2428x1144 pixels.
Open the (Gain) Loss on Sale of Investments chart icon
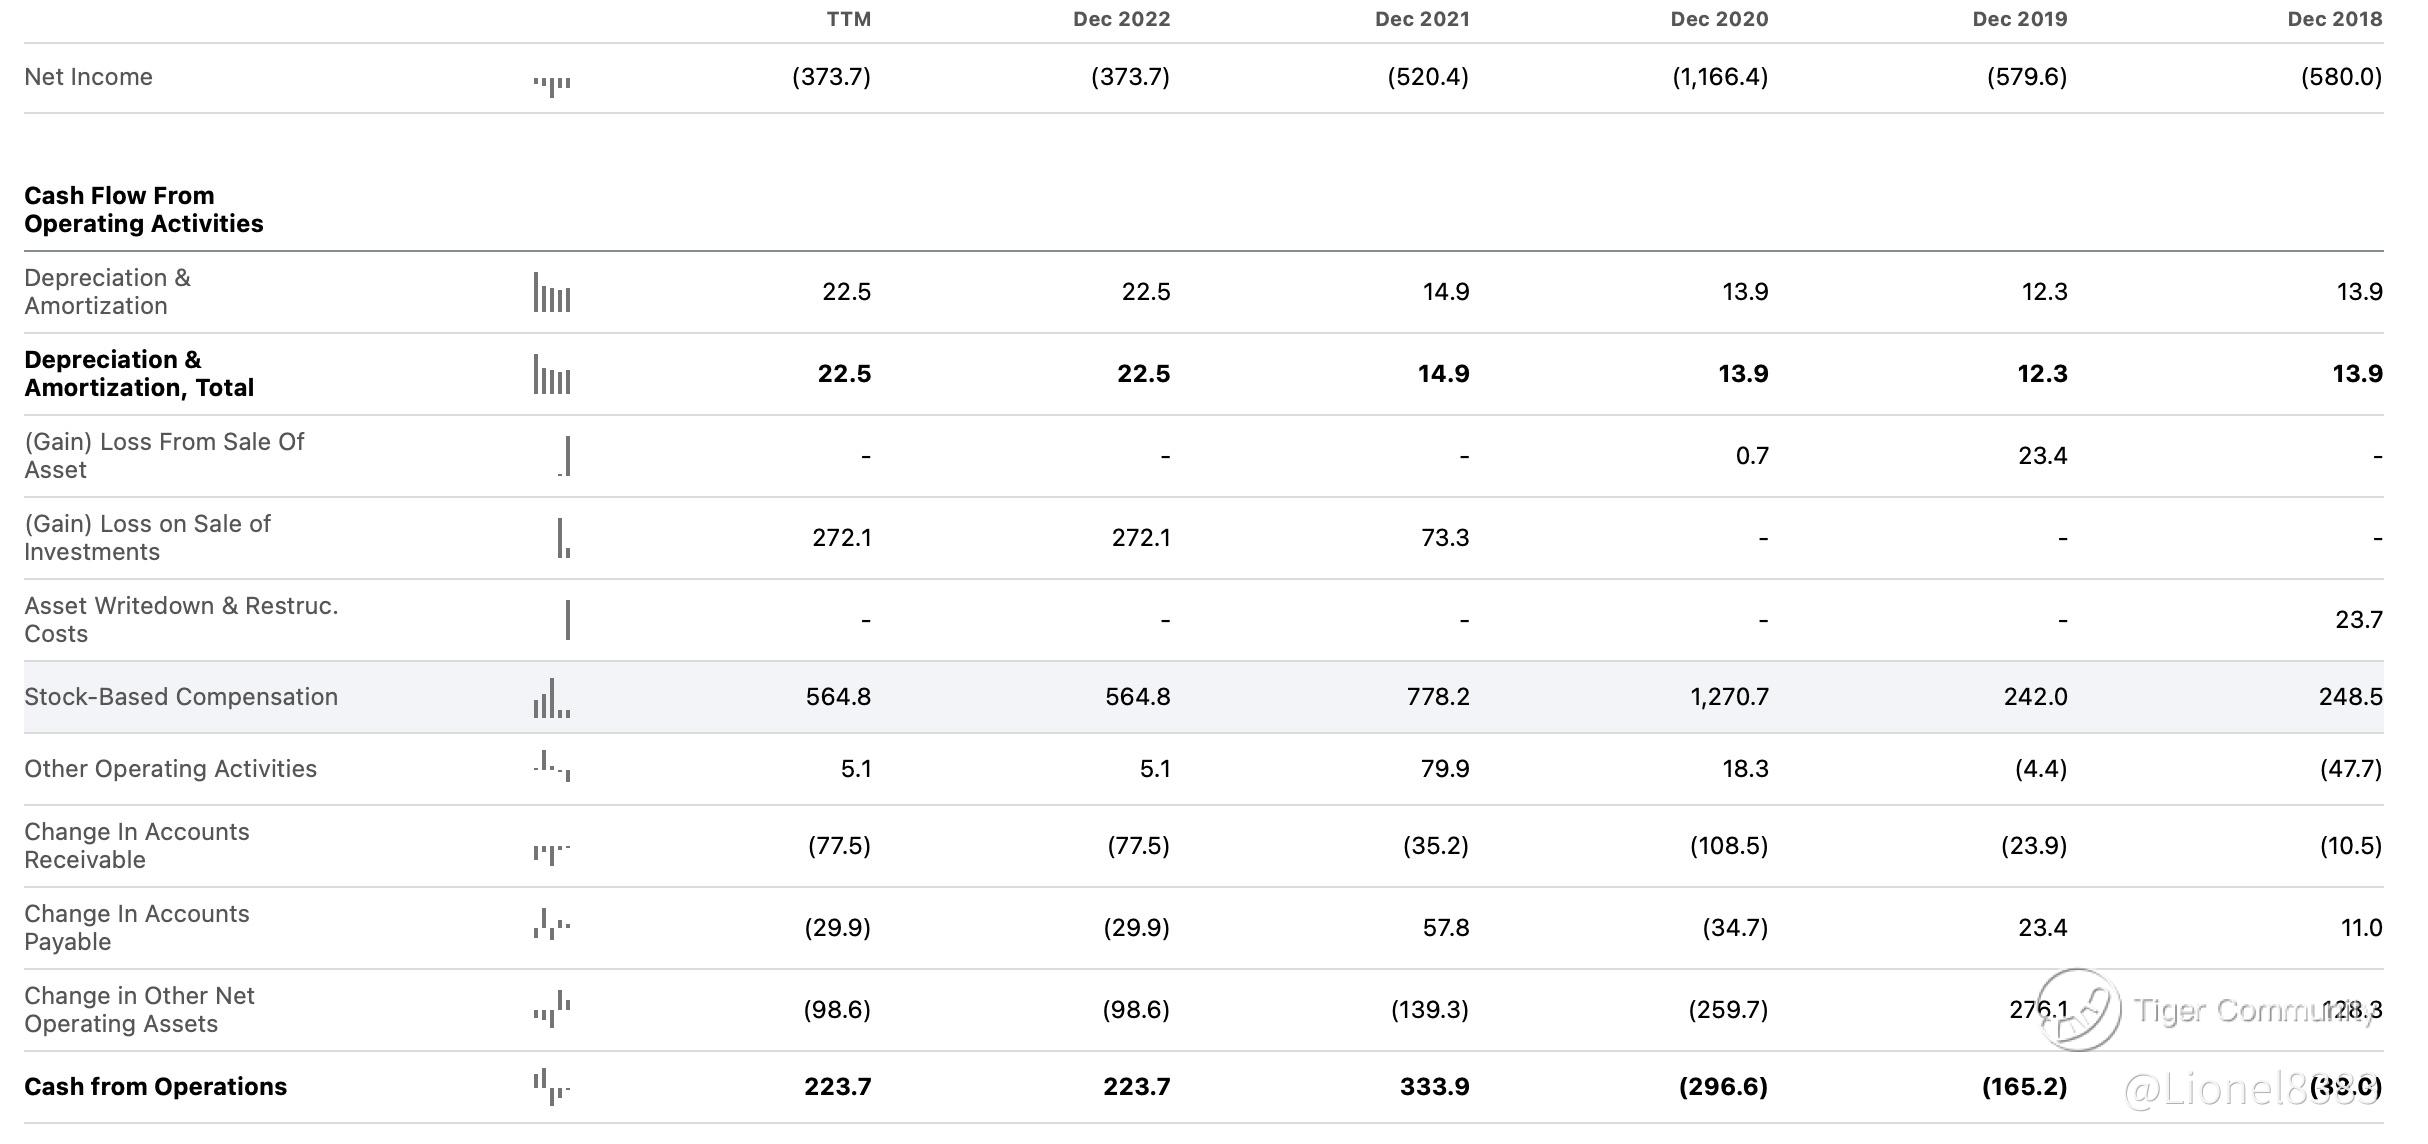pos(564,538)
